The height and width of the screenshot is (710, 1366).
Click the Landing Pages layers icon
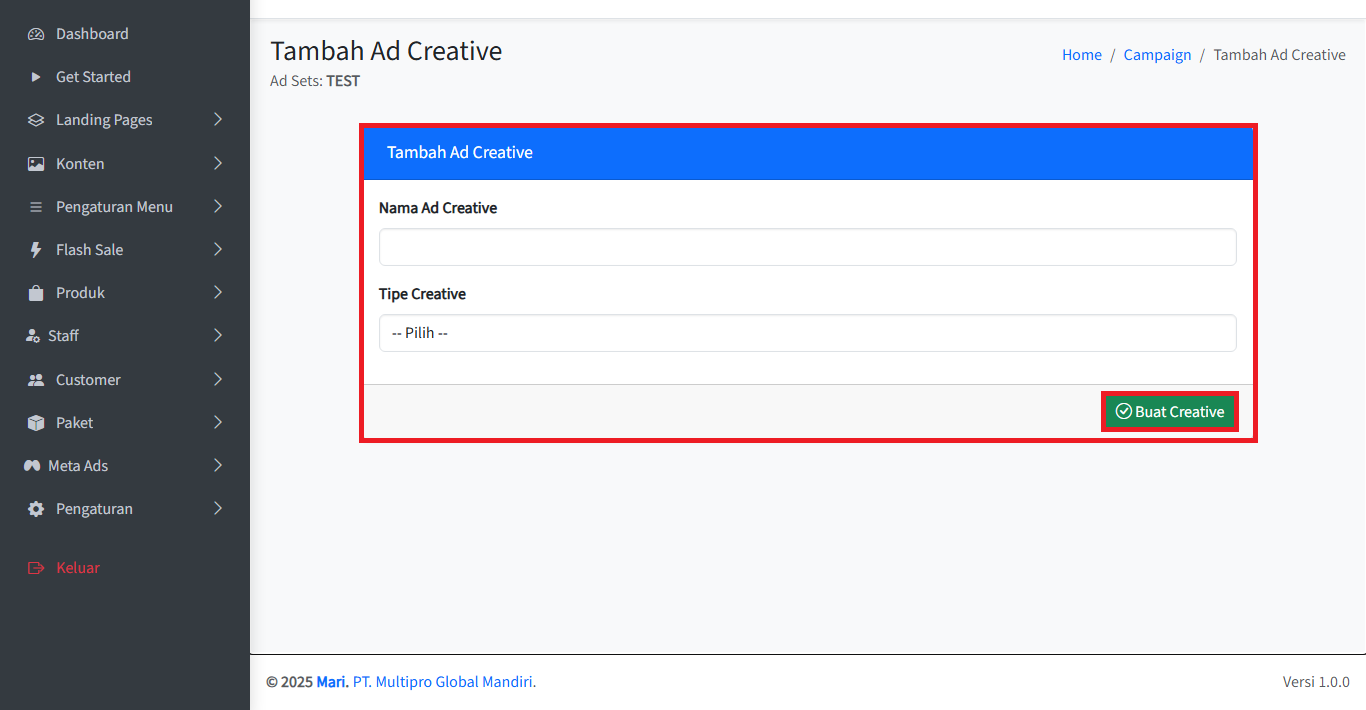point(36,120)
